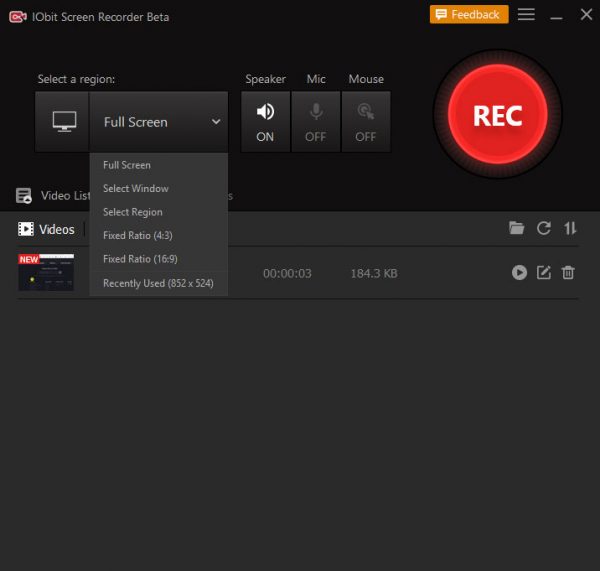This screenshot has width=600, height=571.
Task: Delete the recorded video
Action: pyautogui.click(x=568, y=272)
